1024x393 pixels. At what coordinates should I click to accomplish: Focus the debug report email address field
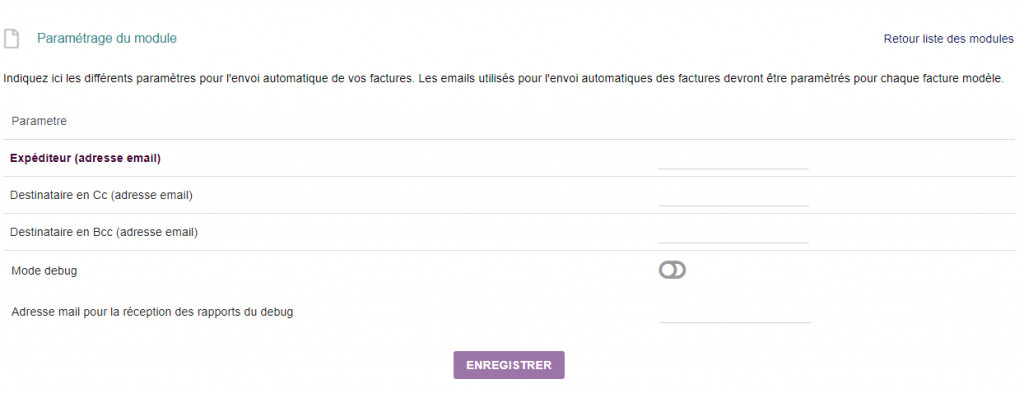point(735,312)
